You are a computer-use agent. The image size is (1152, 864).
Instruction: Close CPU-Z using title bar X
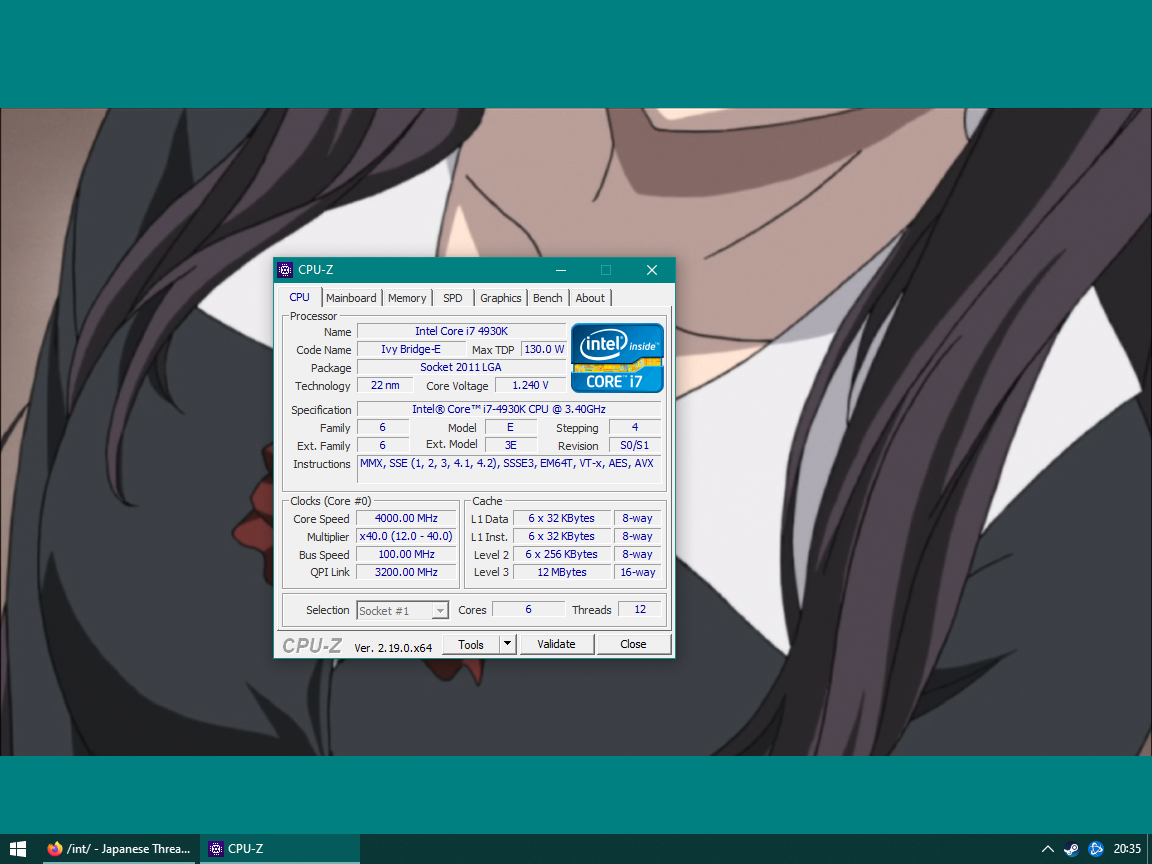click(652, 270)
